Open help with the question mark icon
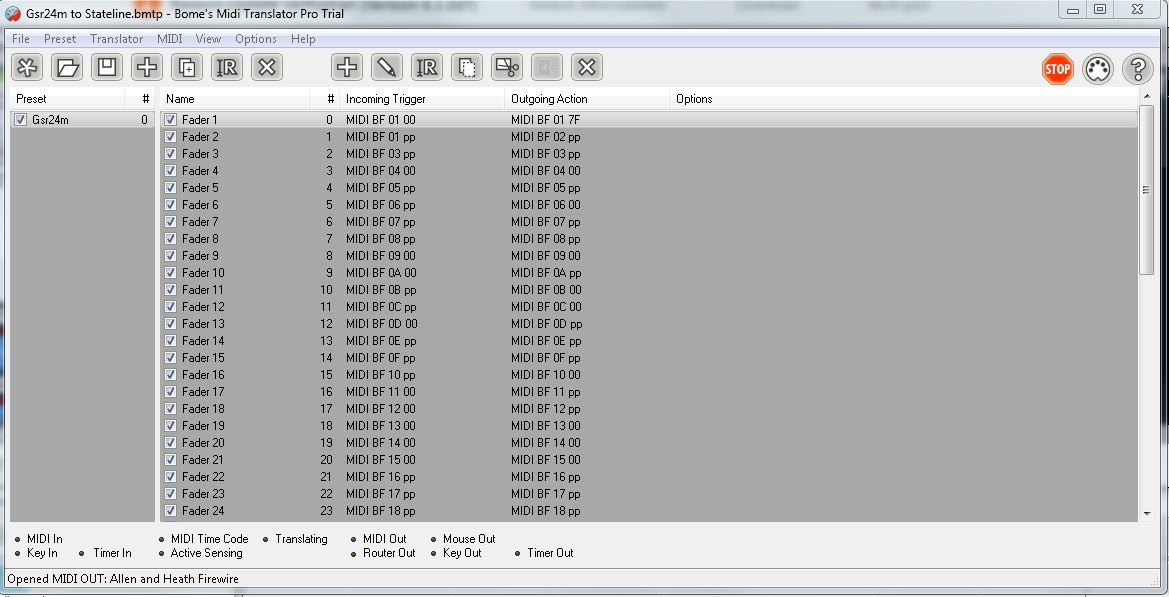Image resolution: width=1169 pixels, height=597 pixels. [x=1137, y=69]
